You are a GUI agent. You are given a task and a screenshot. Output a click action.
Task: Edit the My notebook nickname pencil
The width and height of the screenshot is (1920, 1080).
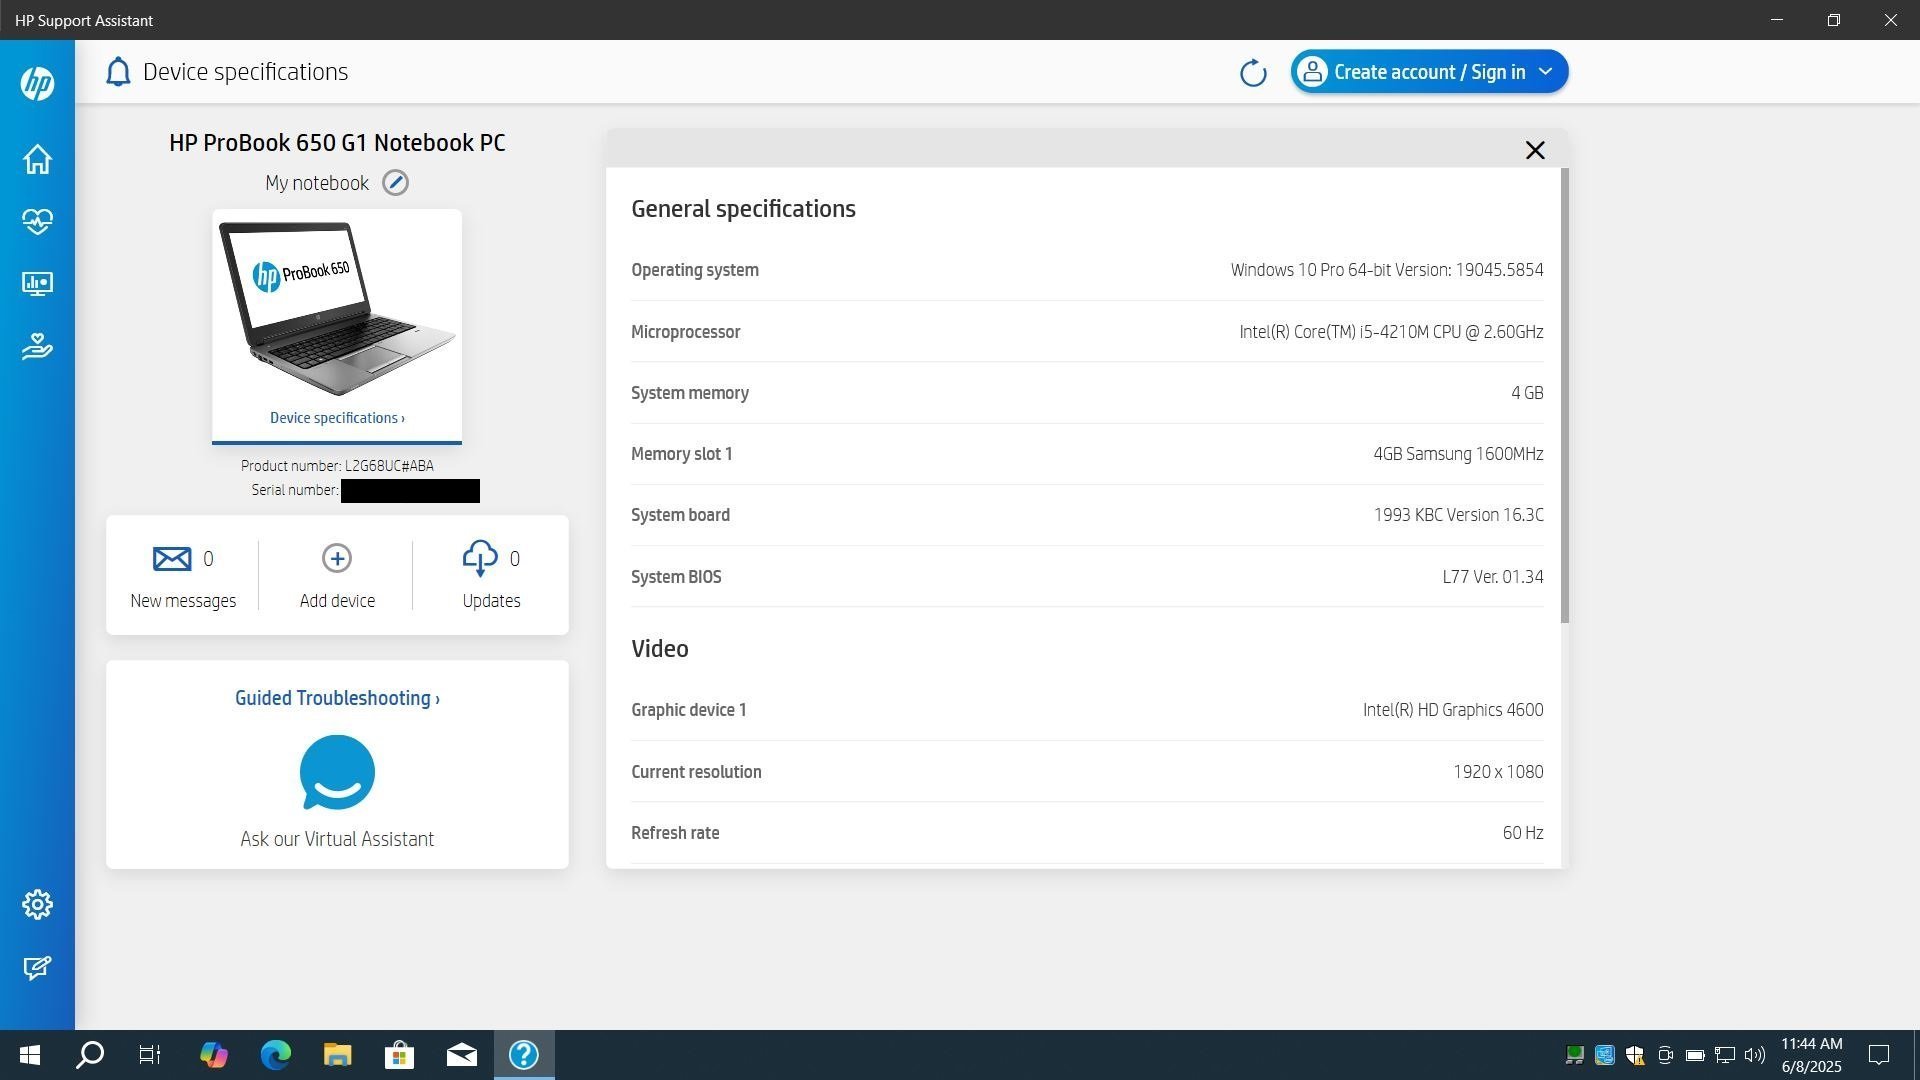pos(396,183)
